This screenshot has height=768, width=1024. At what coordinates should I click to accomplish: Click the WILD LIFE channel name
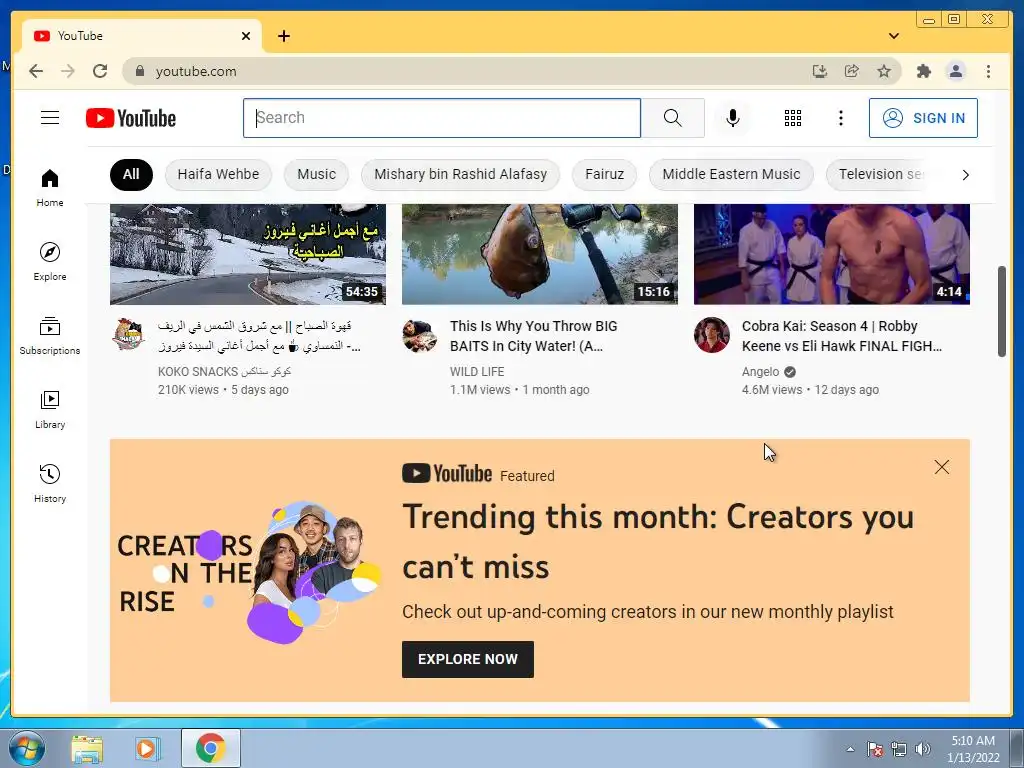(x=477, y=372)
